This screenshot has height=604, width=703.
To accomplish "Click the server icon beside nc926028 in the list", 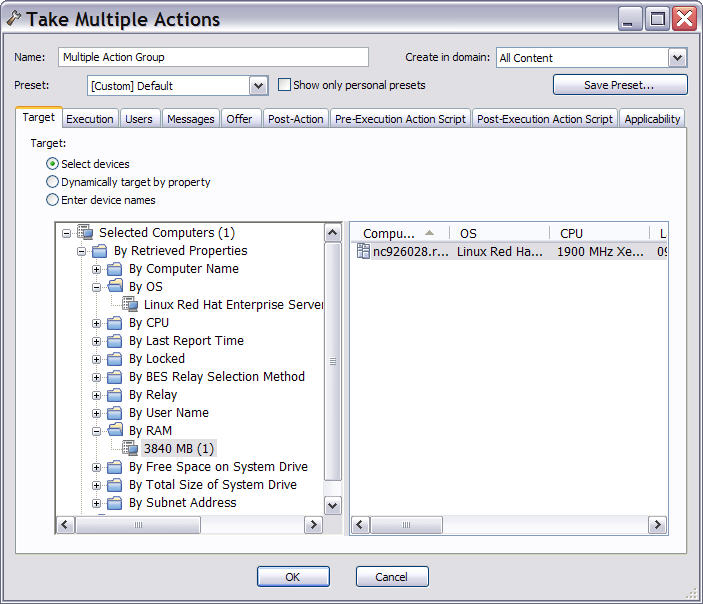I will pos(363,251).
